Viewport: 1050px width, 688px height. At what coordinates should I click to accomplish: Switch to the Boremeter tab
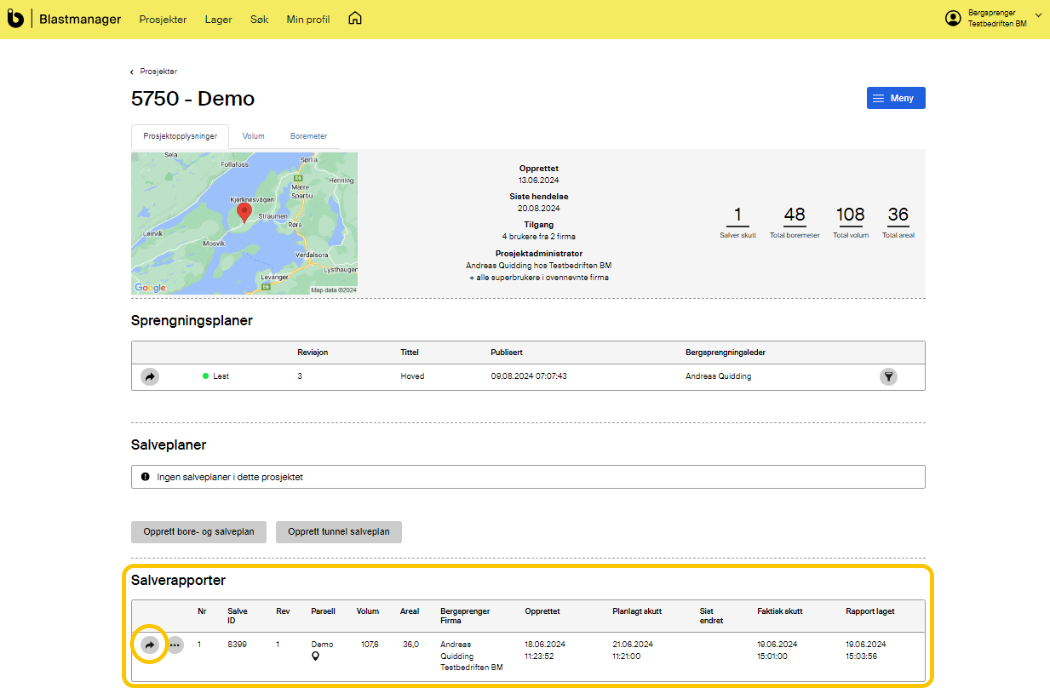tap(308, 136)
